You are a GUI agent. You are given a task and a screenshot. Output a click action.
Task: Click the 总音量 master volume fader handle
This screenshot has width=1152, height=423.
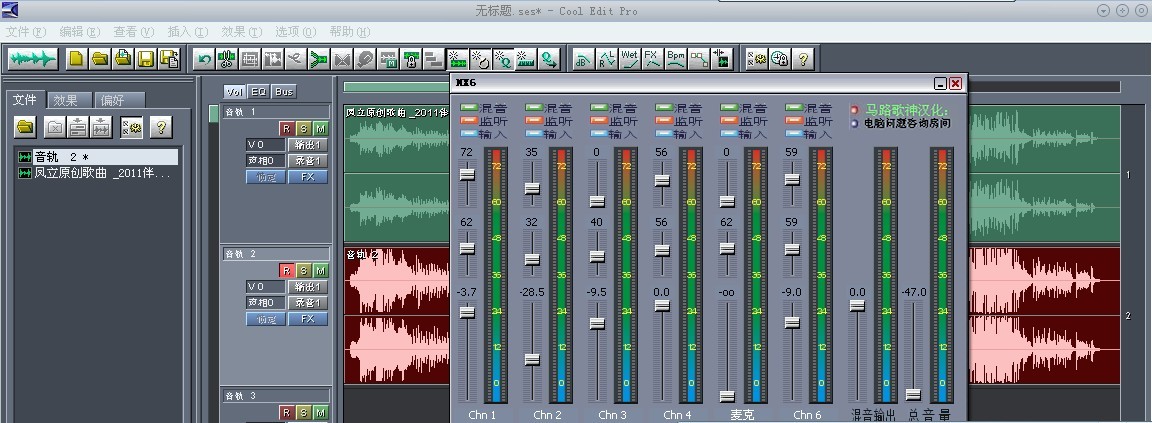pos(913,394)
